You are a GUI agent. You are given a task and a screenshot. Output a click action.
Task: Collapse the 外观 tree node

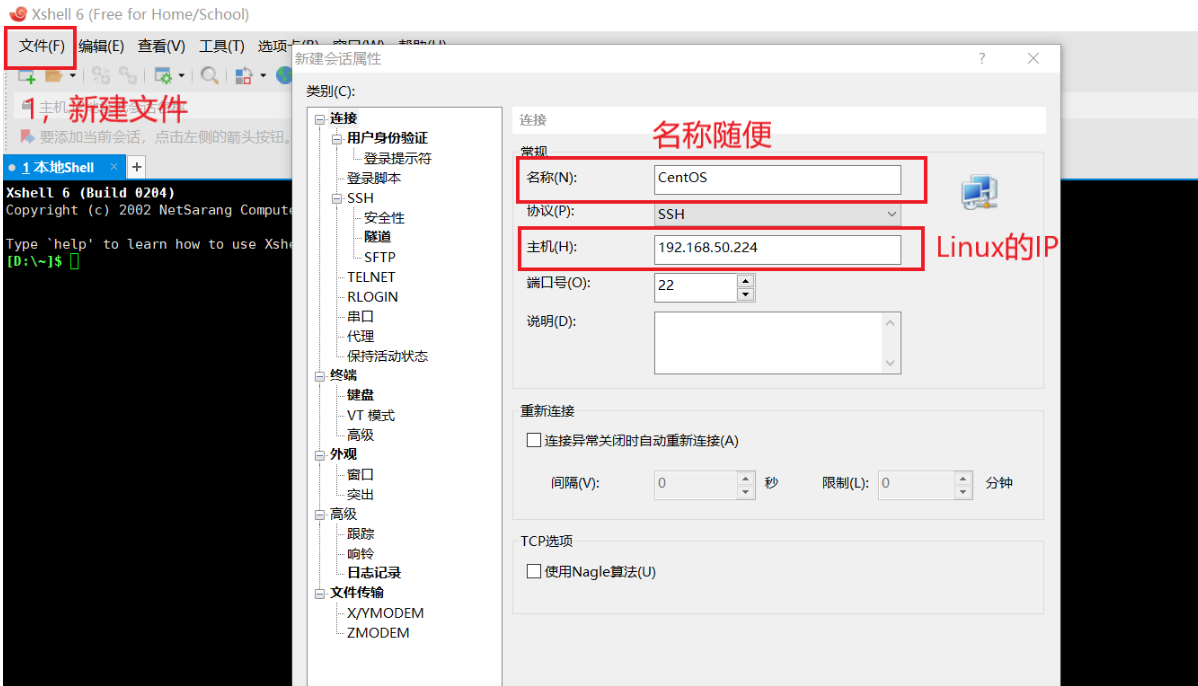pos(320,455)
